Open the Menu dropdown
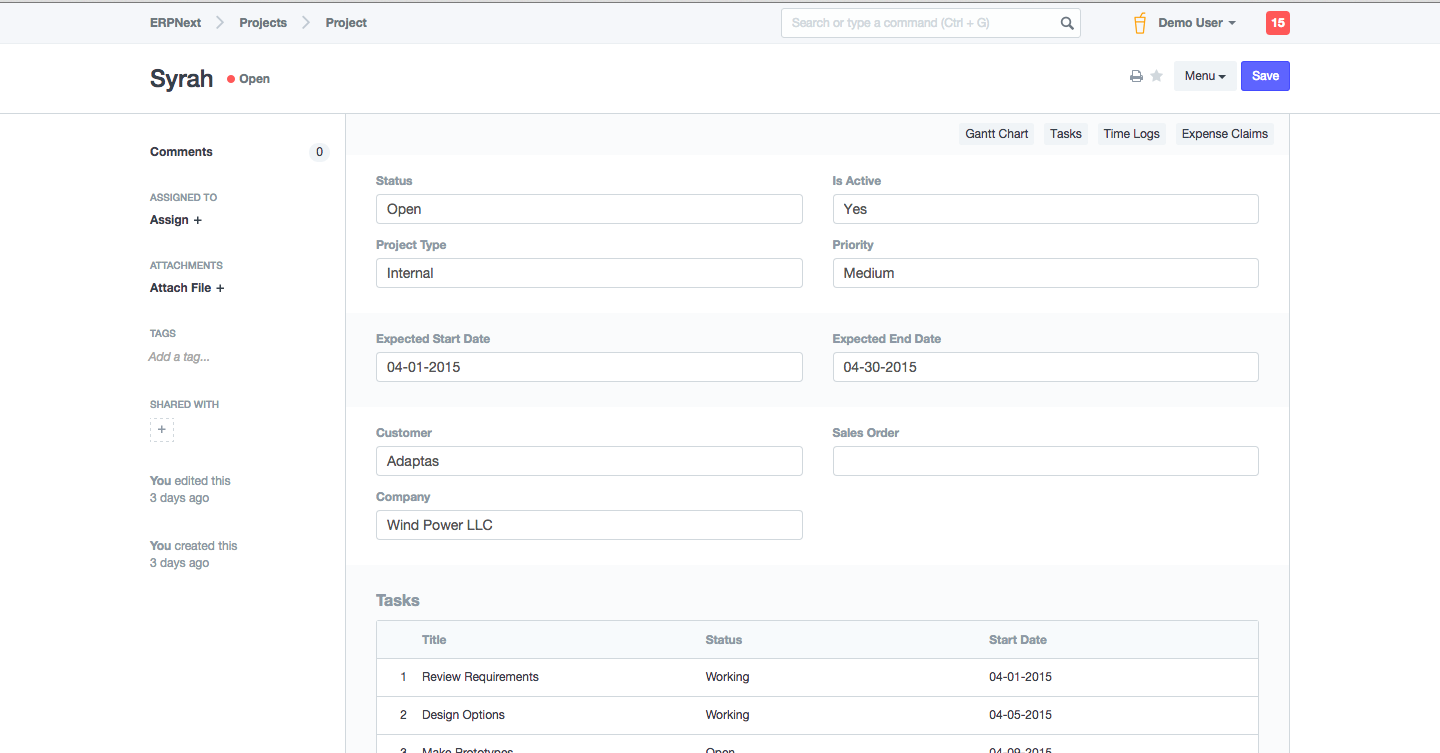This screenshot has height=753, width=1440. [x=1204, y=76]
